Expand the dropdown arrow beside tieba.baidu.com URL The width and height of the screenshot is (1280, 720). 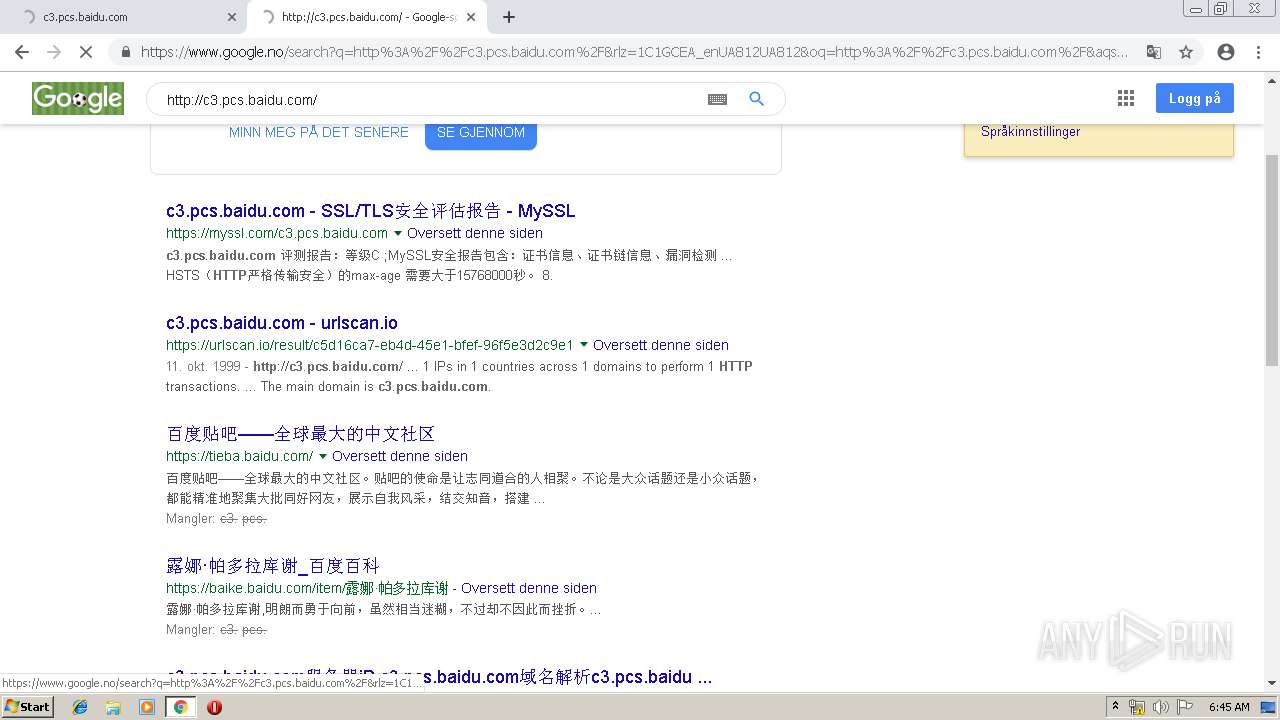click(323, 456)
